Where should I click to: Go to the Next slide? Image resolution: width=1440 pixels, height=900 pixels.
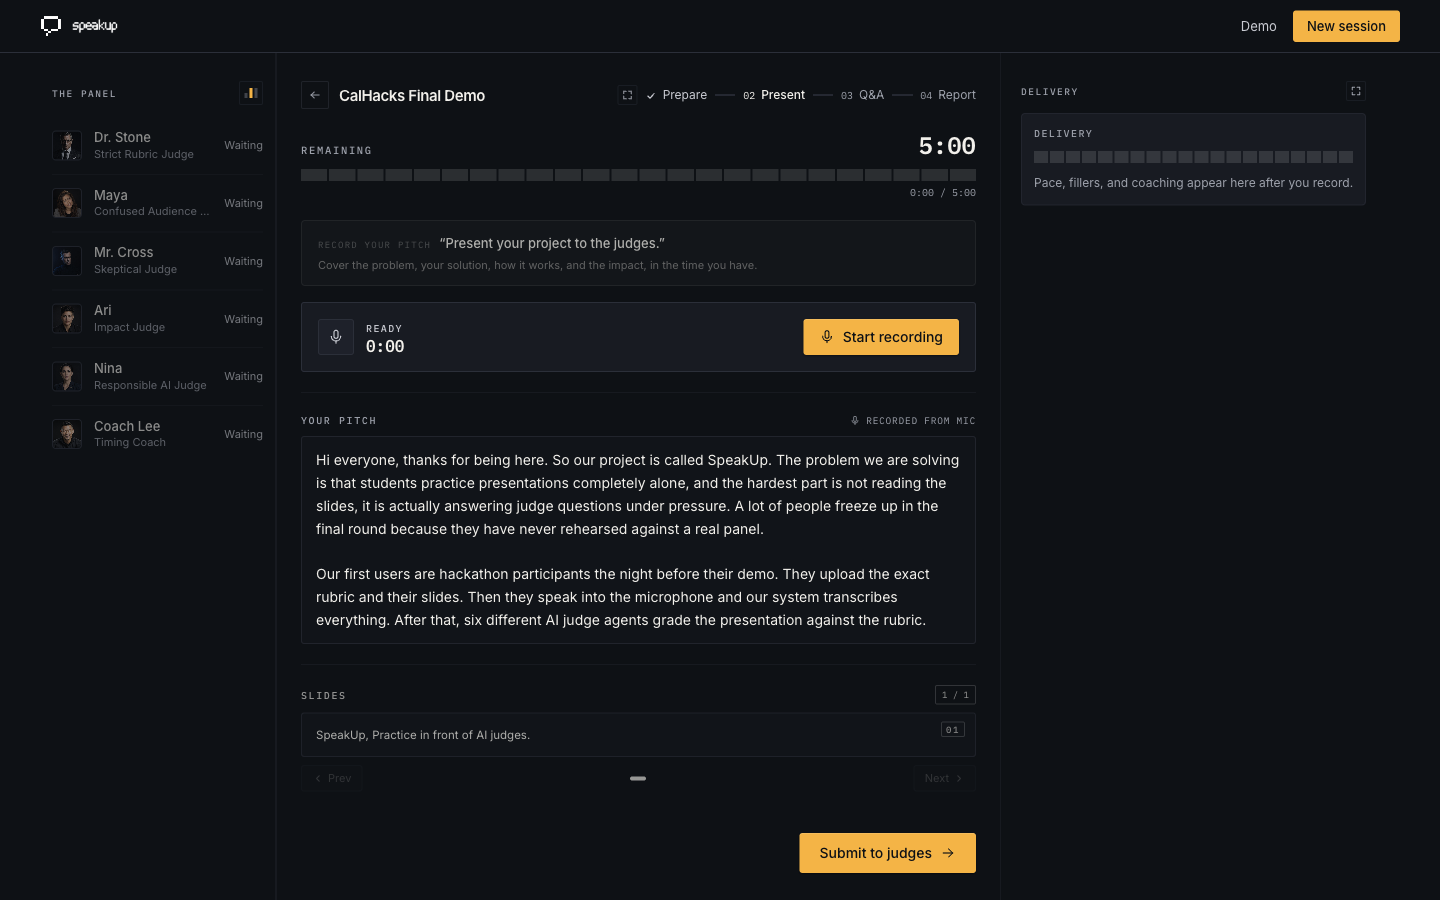click(944, 778)
